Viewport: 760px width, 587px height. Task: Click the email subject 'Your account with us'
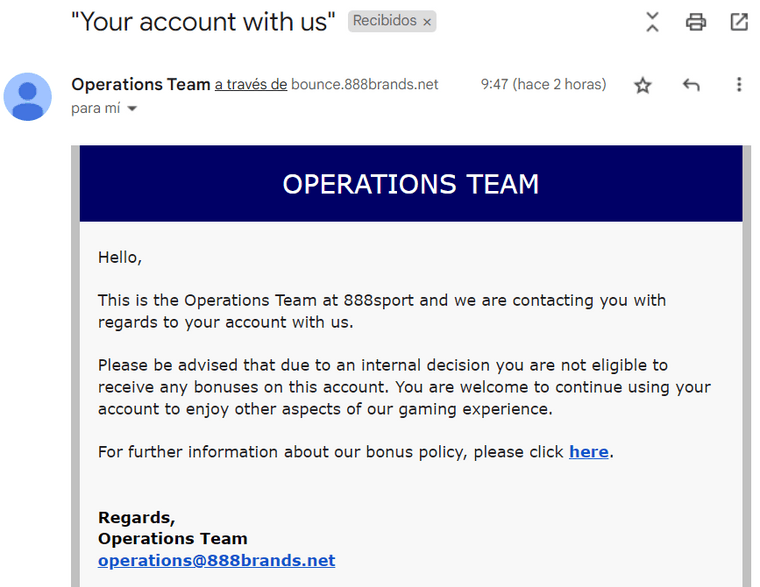[x=203, y=22]
